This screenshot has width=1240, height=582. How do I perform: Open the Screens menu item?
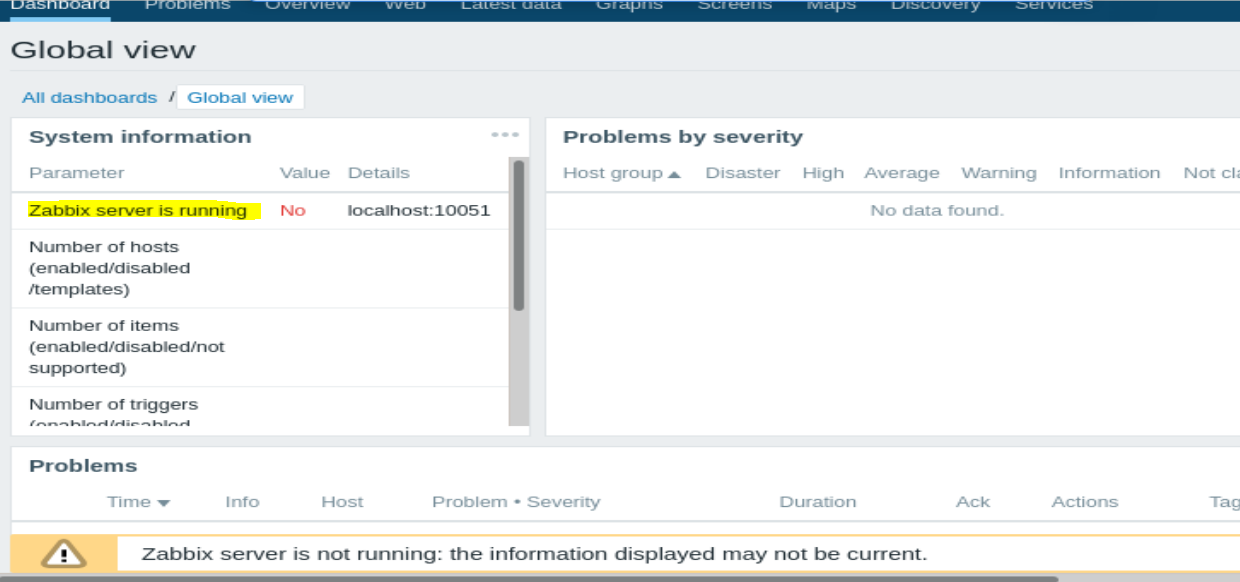735,6
